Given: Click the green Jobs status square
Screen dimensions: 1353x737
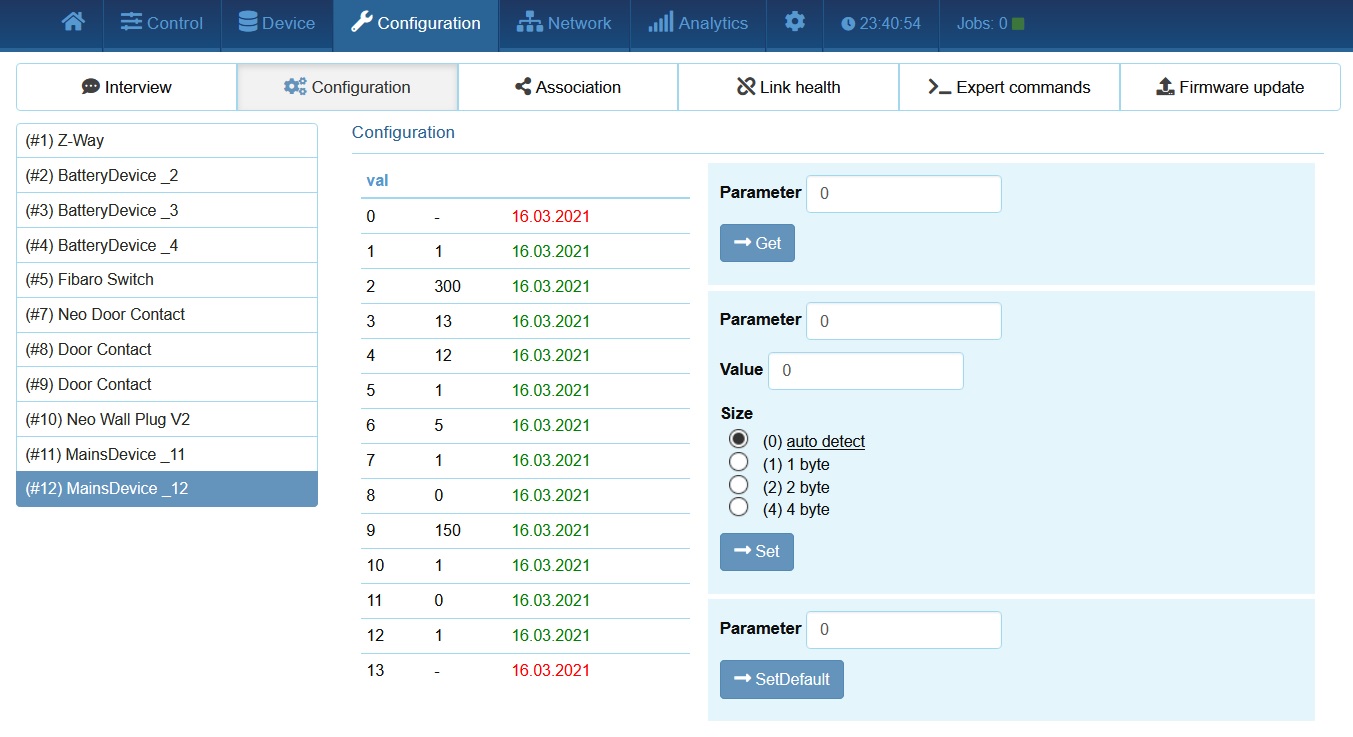Looking at the screenshot, I should click(1018, 23).
